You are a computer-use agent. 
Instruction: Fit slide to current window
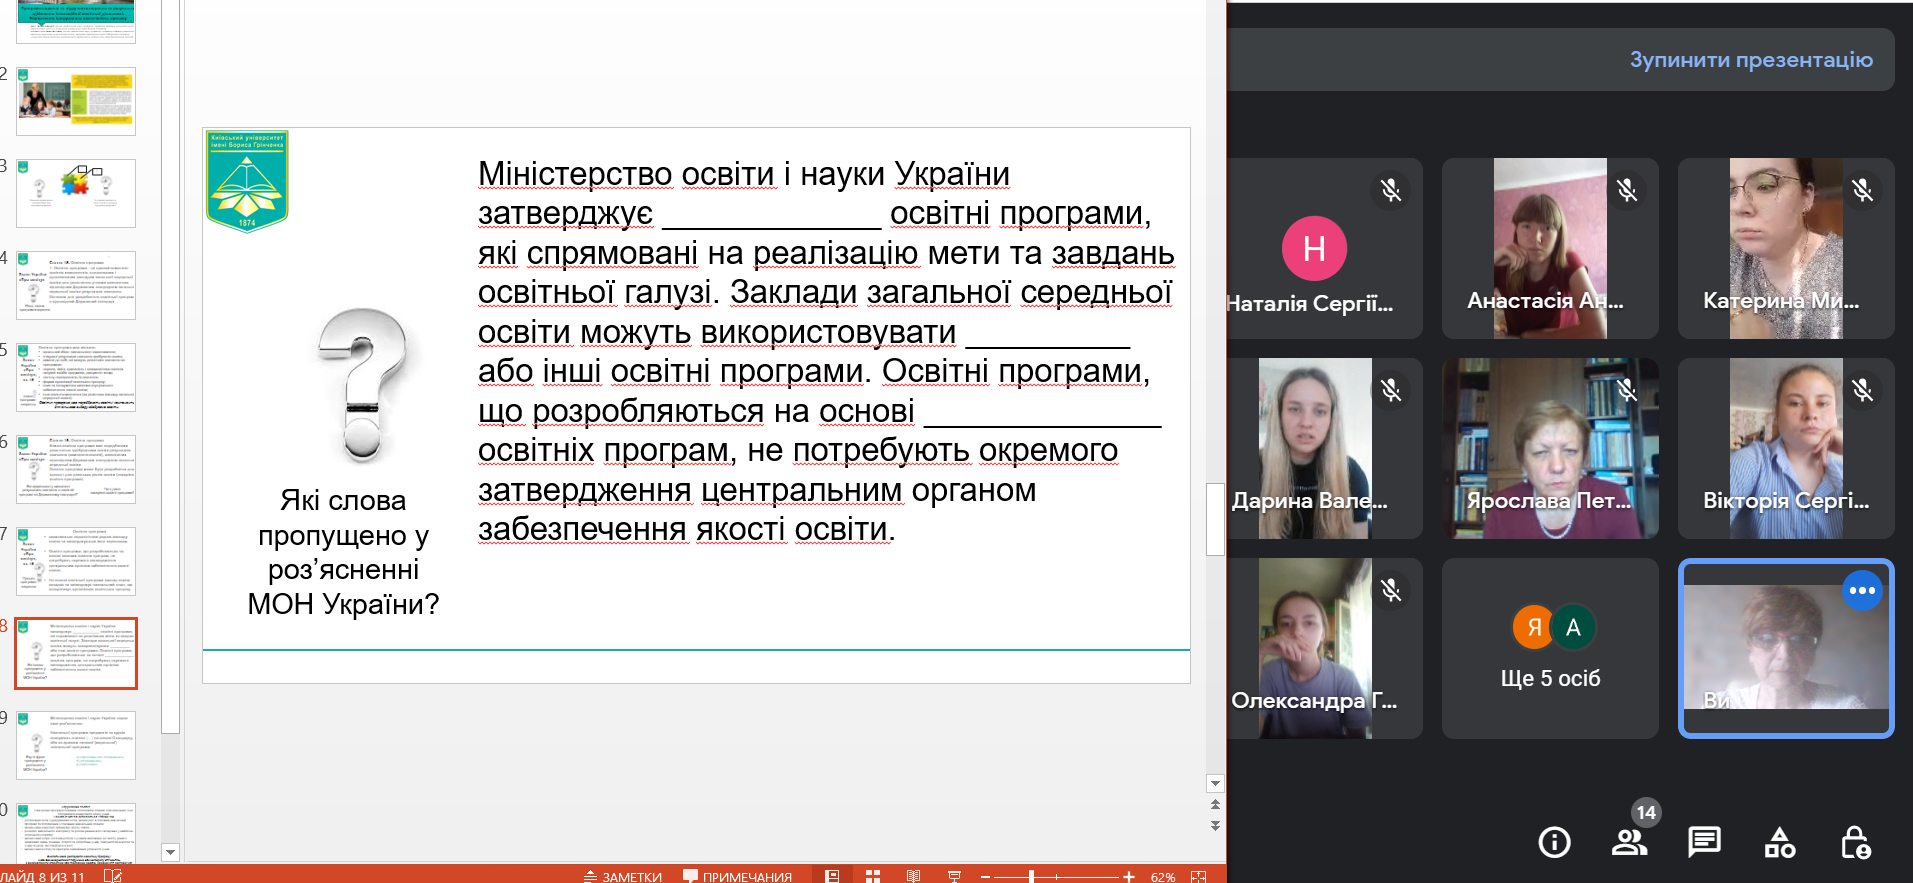click(x=1198, y=876)
